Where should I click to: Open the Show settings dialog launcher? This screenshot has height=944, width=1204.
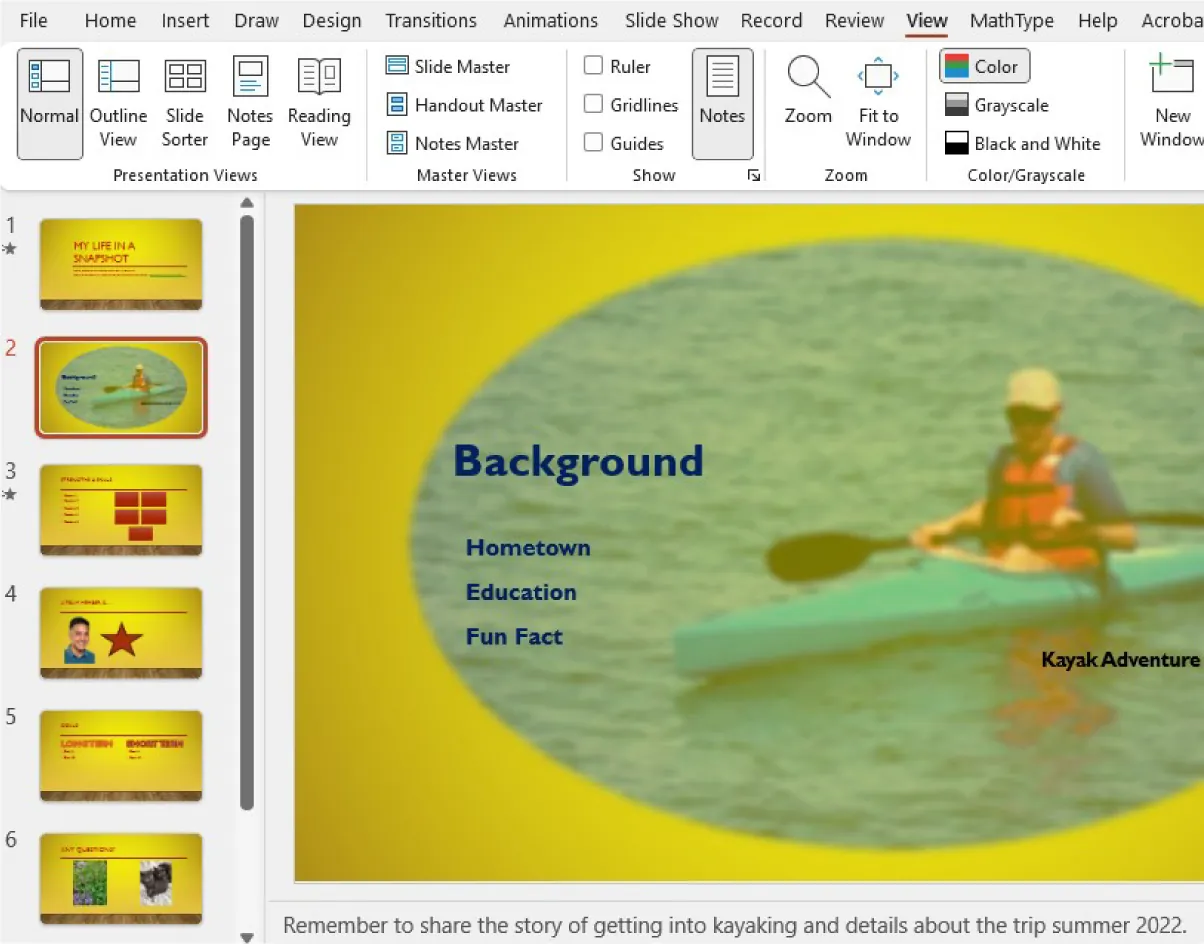(x=754, y=175)
